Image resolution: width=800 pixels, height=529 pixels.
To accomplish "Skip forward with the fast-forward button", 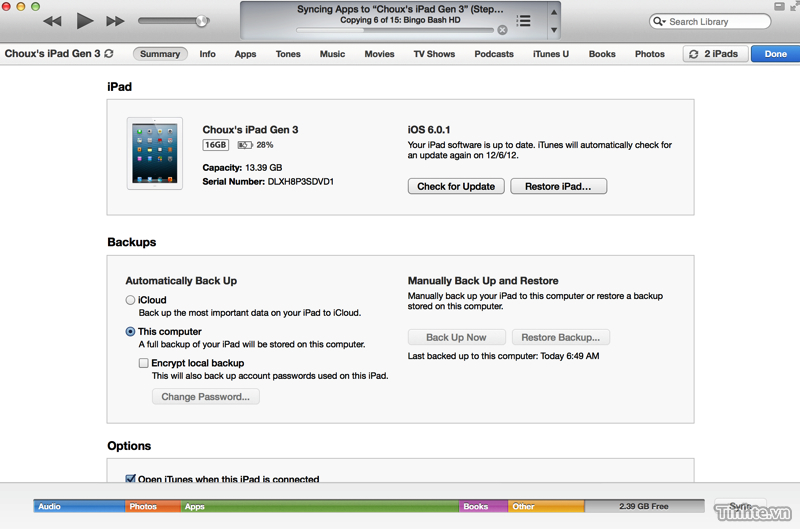I will (115, 21).
